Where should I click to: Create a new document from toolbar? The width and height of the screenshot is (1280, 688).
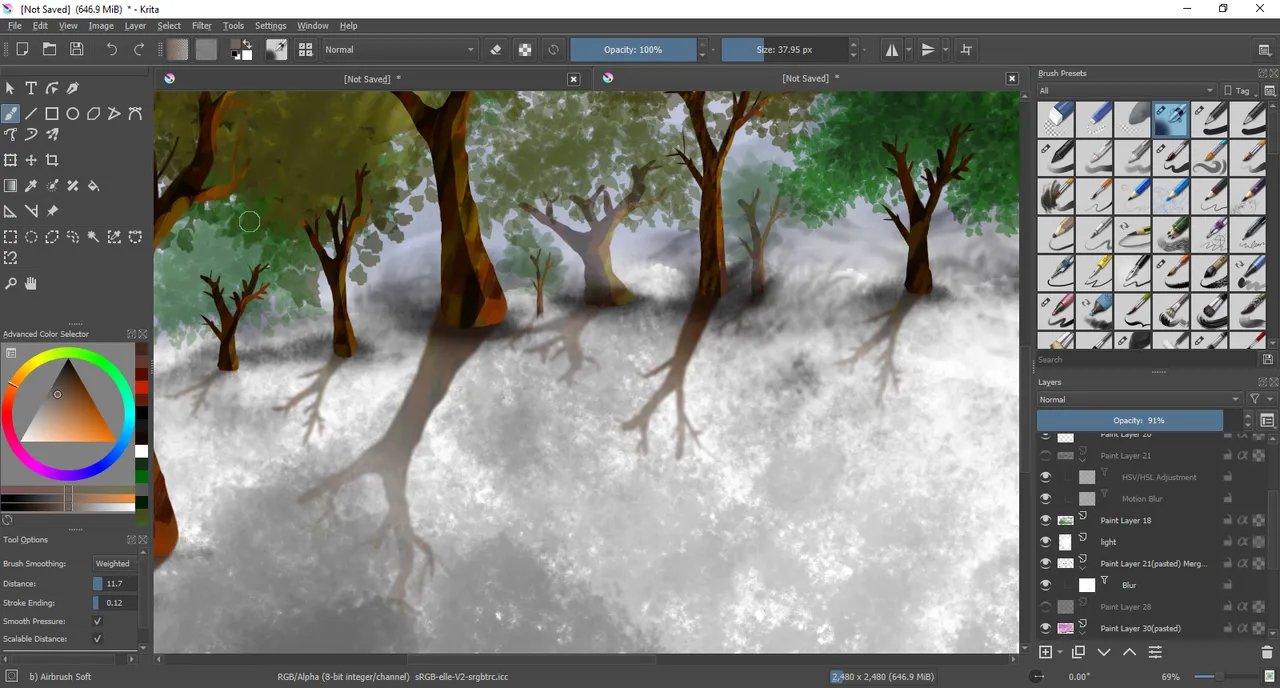tap(22, 49)
